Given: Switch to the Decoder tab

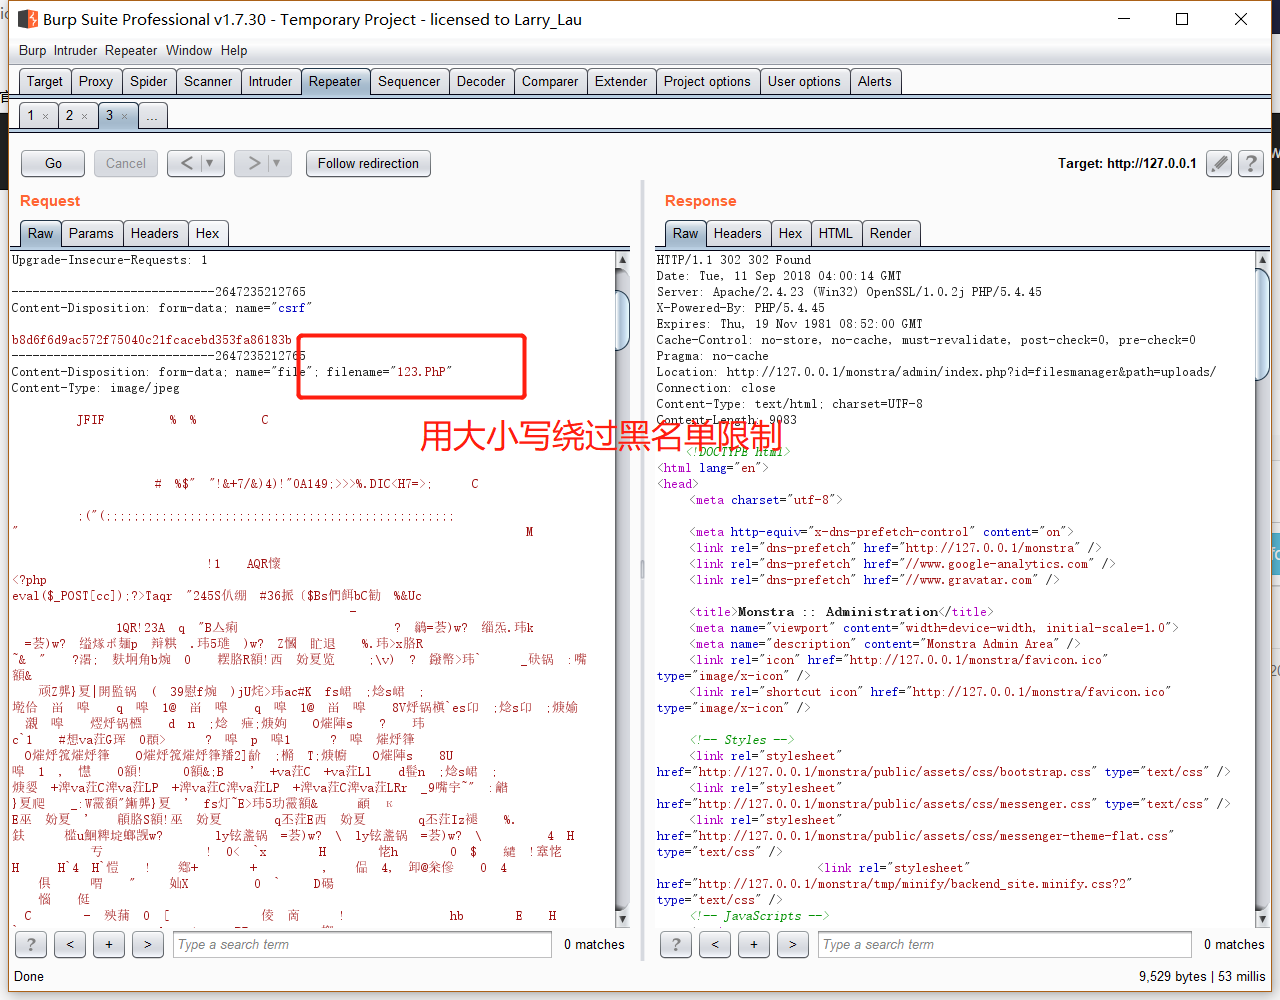Looking at the screenshot, I should tap(481, 82).
